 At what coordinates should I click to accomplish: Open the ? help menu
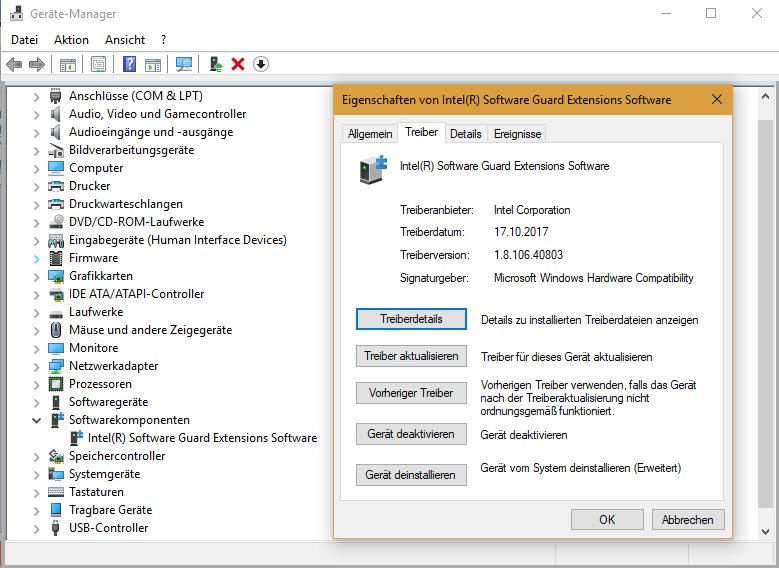pos(163,40)
